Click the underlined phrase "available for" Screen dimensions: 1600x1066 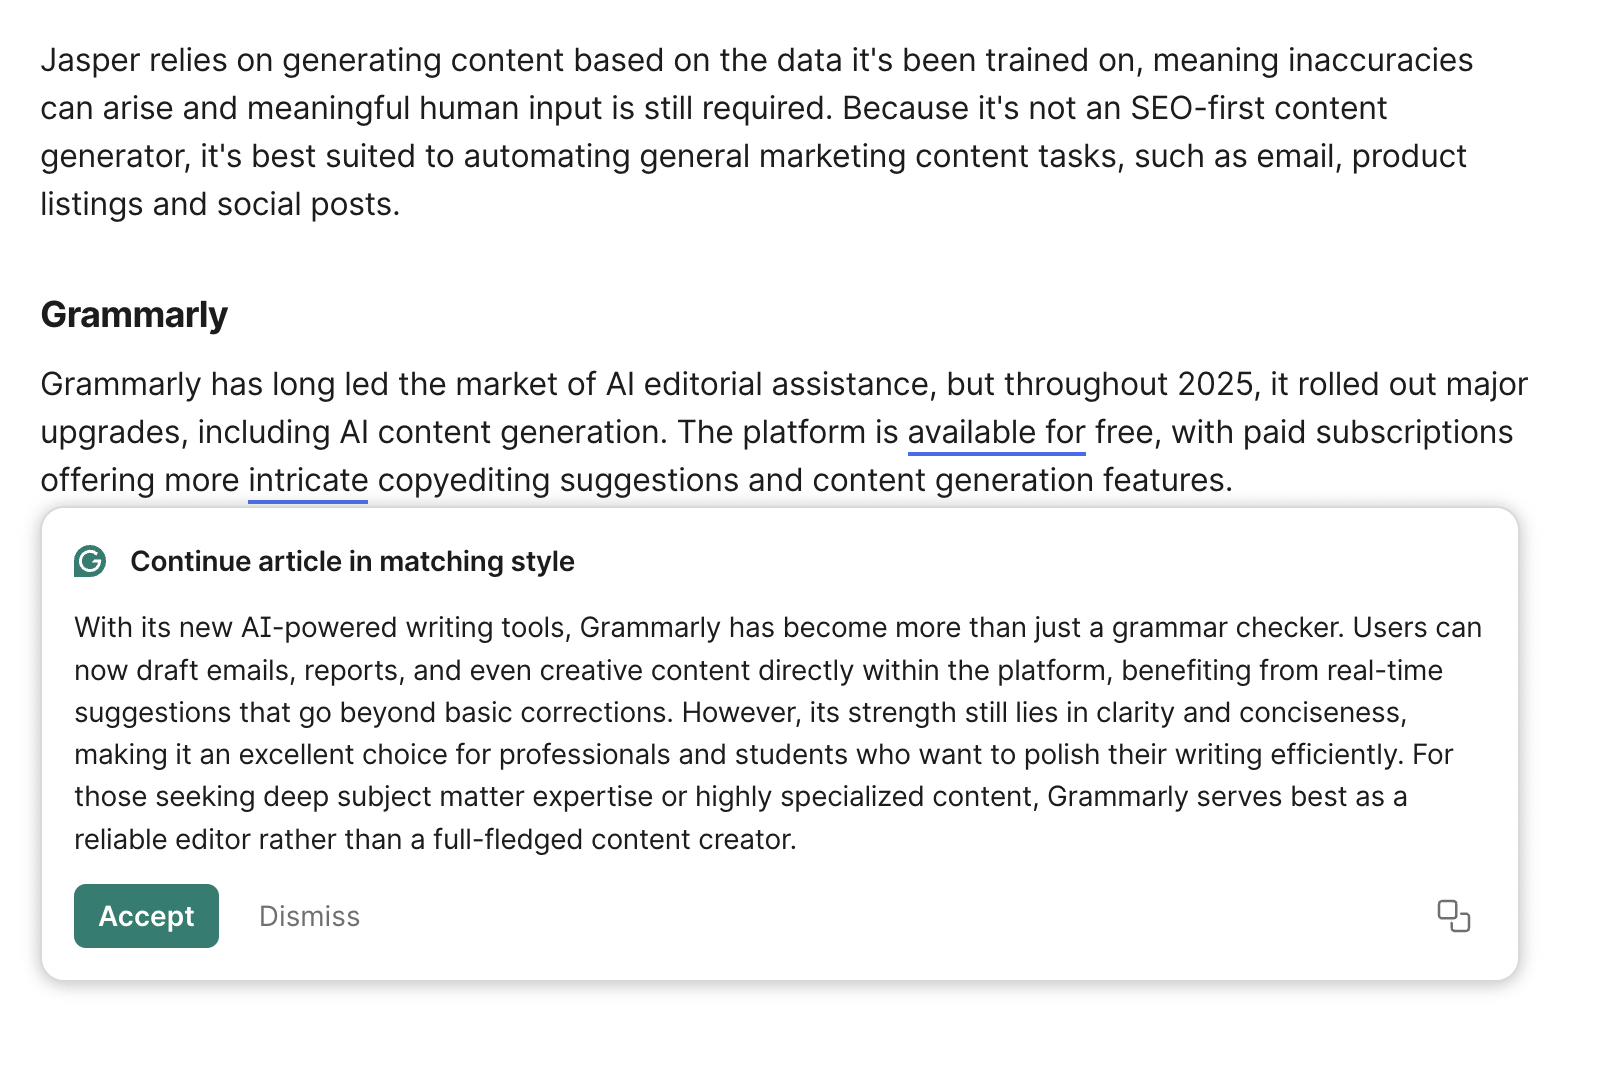[996, 432]
